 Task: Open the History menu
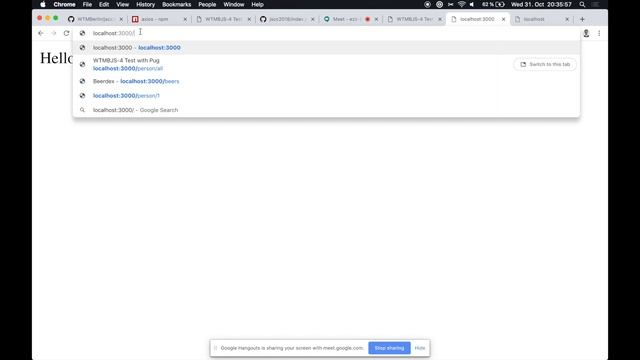pyautogui.click(x=145, y=4)
